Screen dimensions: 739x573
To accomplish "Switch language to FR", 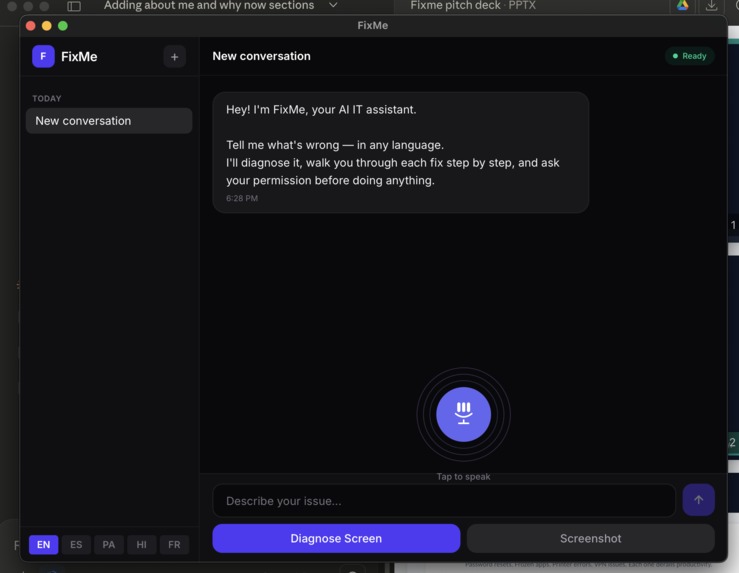I will (x=174, y=545).
